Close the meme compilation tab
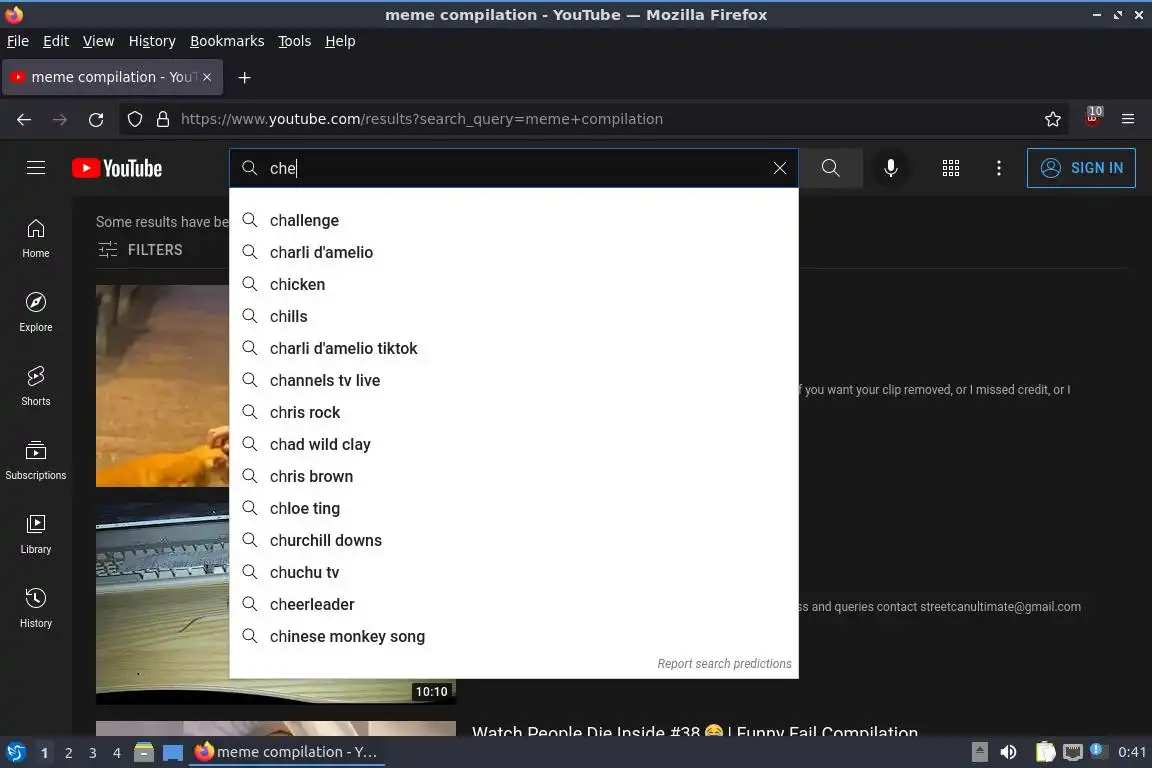This screenshot has width=1152, height=768. [207, 77]
